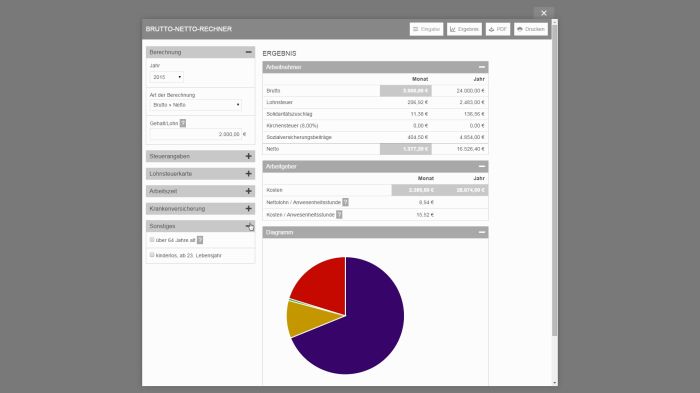Click help icon beside Kosten / Anwesenheitsstunde
700x393 pixels.
339,215
